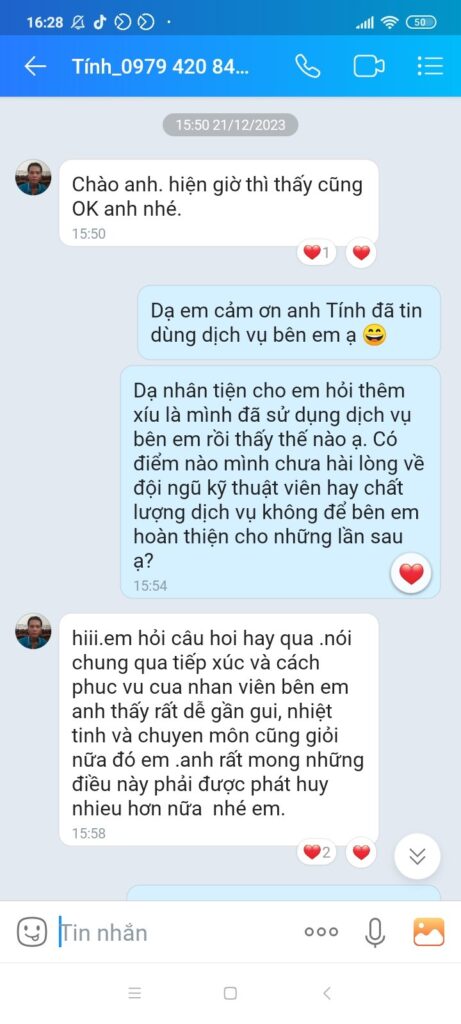Open more options three-dots in input bar

click(x=321, y=933)
